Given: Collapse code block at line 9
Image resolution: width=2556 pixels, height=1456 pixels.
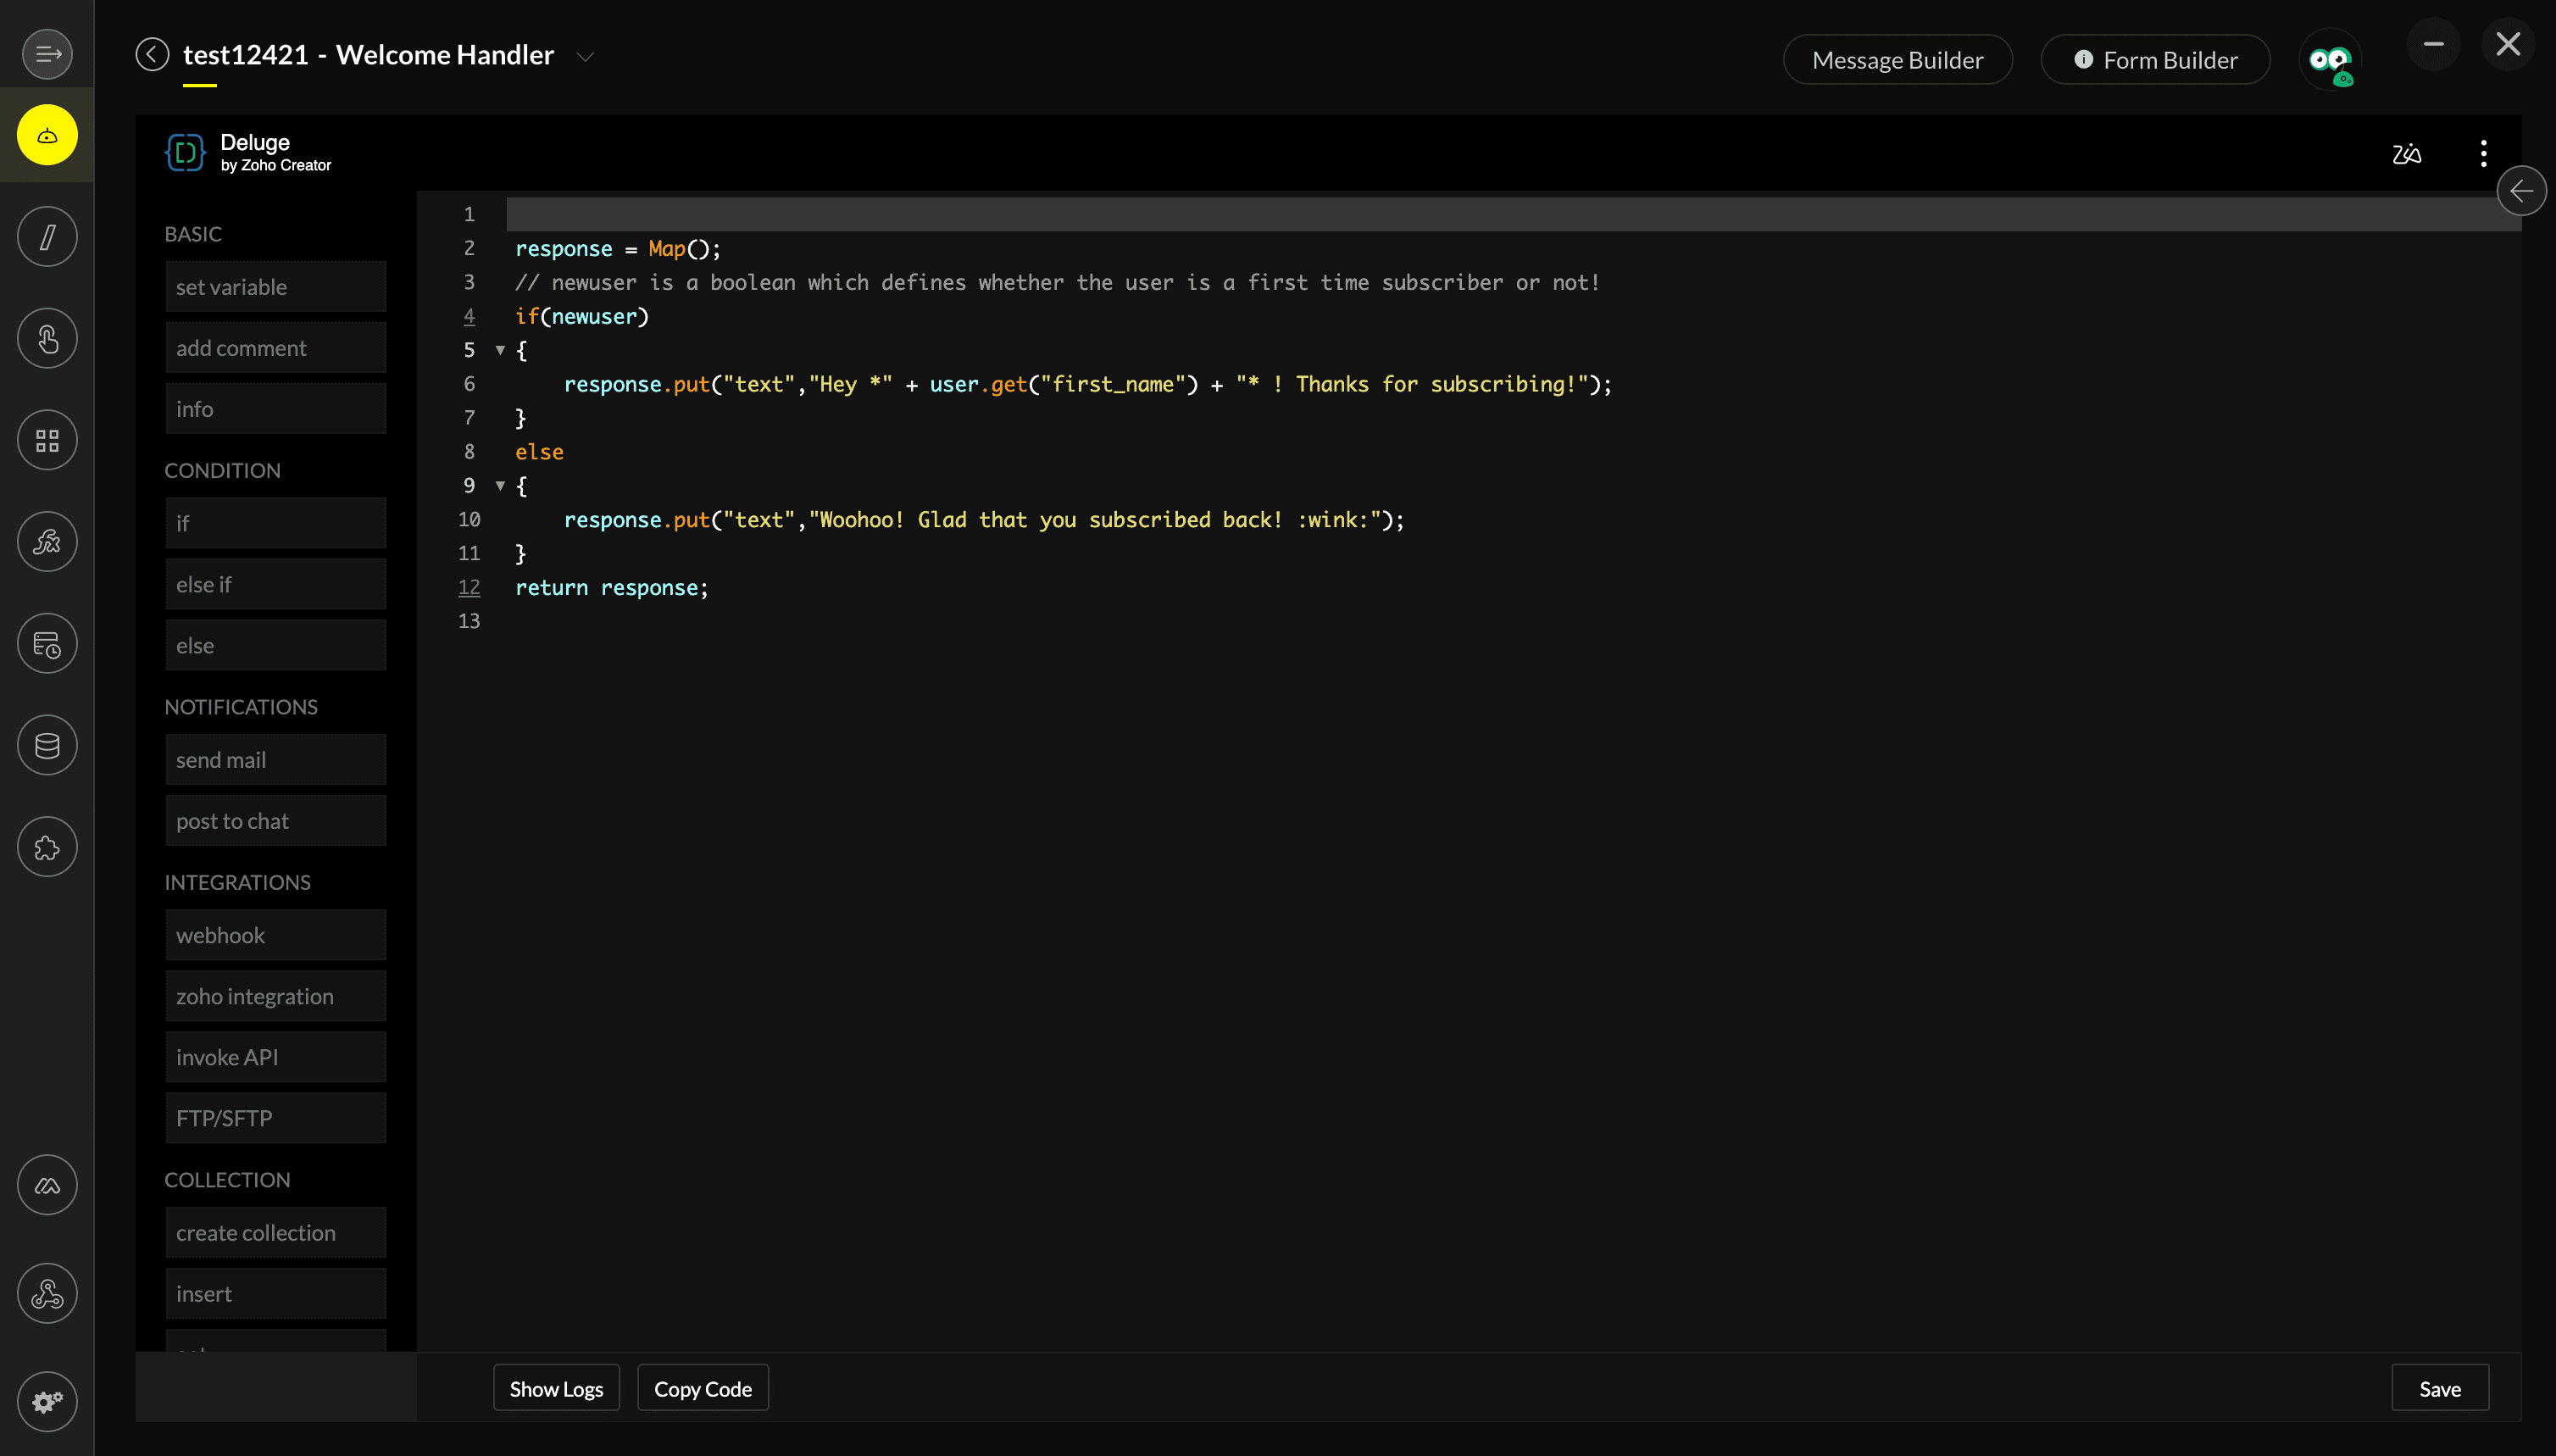Looking at the screenshot, I should [500, 486].
